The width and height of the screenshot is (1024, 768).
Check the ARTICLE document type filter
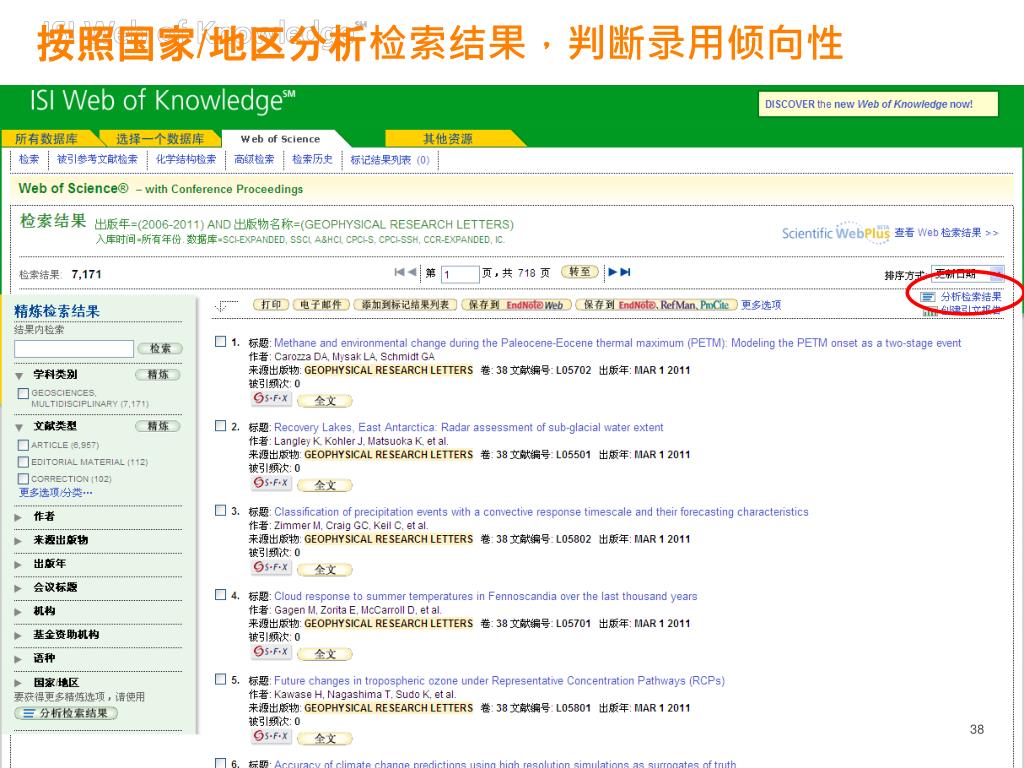24,445
